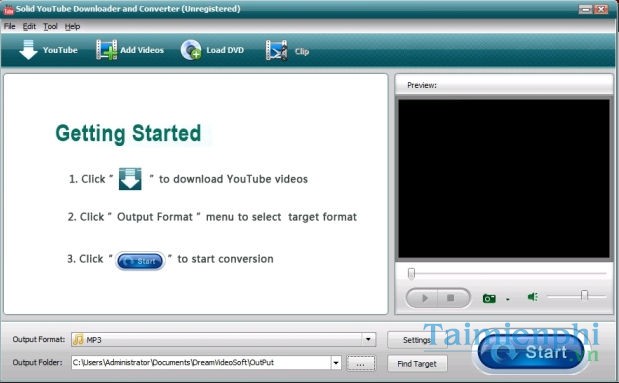Click the 'to download YouTube videos' text

coord(233,179)
